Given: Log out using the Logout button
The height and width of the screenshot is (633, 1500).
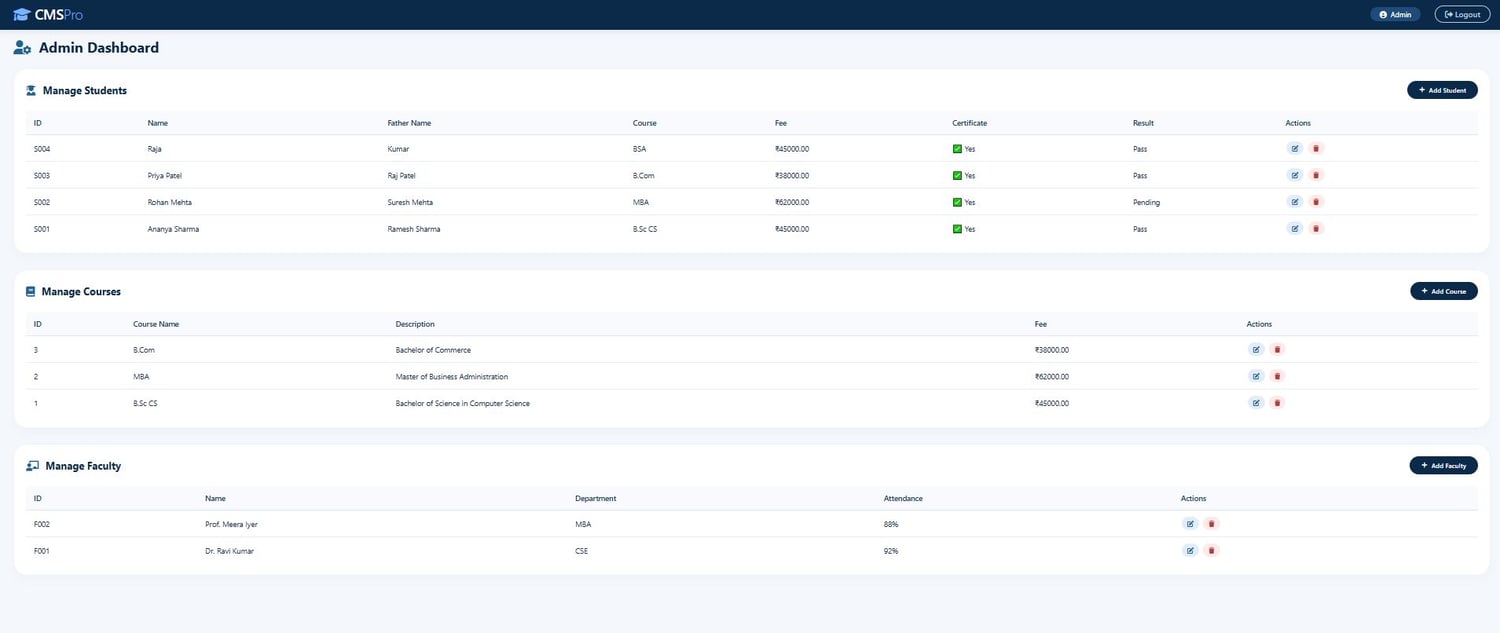Looking at the screenshot, I should point(1462,14).
